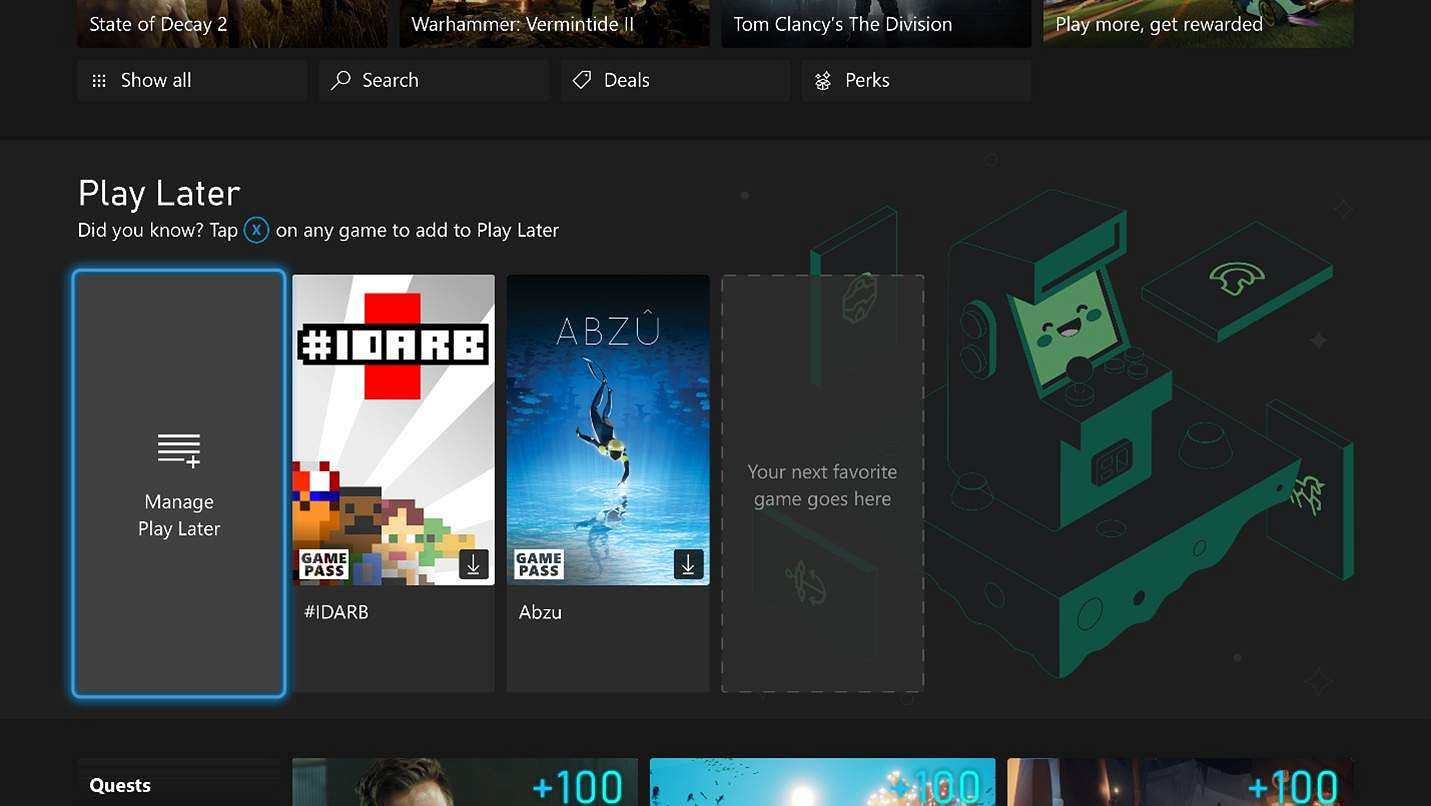
Task: Click the X button hint icon
Action: (256, 230)
